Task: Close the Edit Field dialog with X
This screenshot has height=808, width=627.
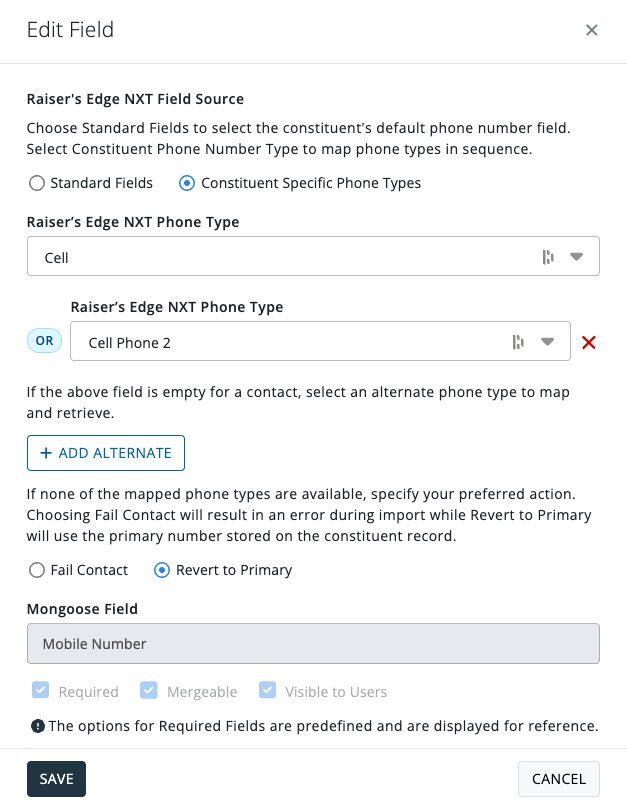Action: [x=592, y=30]
